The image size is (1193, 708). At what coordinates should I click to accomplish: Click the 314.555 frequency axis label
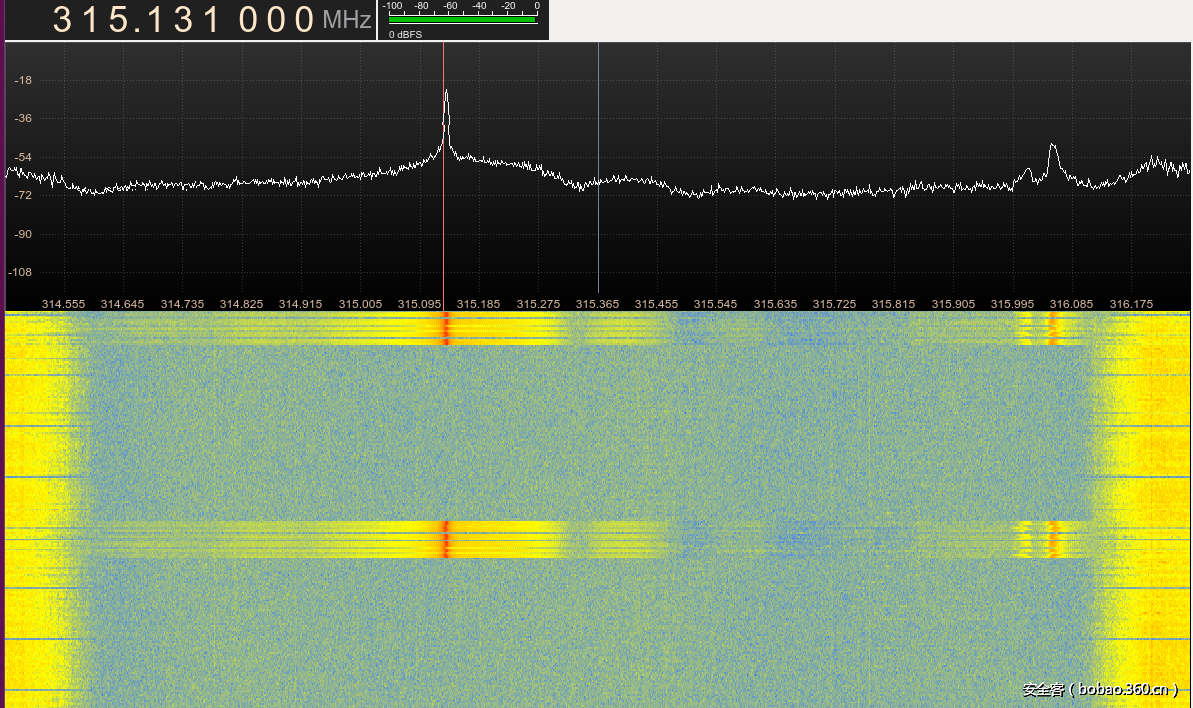pos(63,303)
